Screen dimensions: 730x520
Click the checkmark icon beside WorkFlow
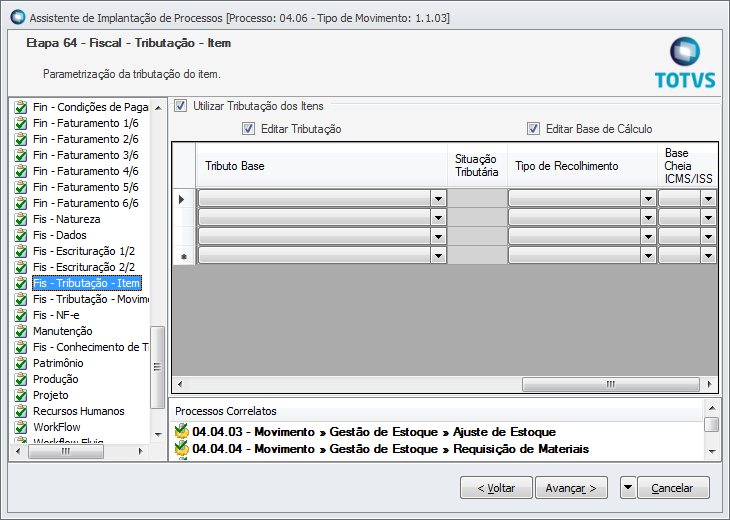20,427
